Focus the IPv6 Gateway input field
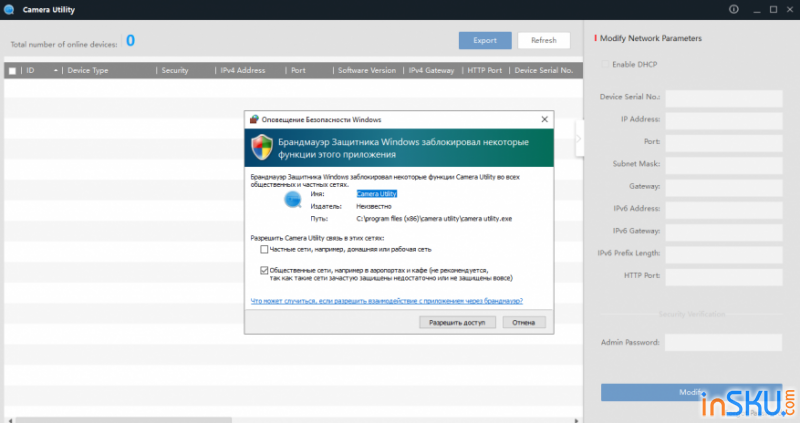The height and width of the screenshot is (423, 800). (x=723, y=232)
